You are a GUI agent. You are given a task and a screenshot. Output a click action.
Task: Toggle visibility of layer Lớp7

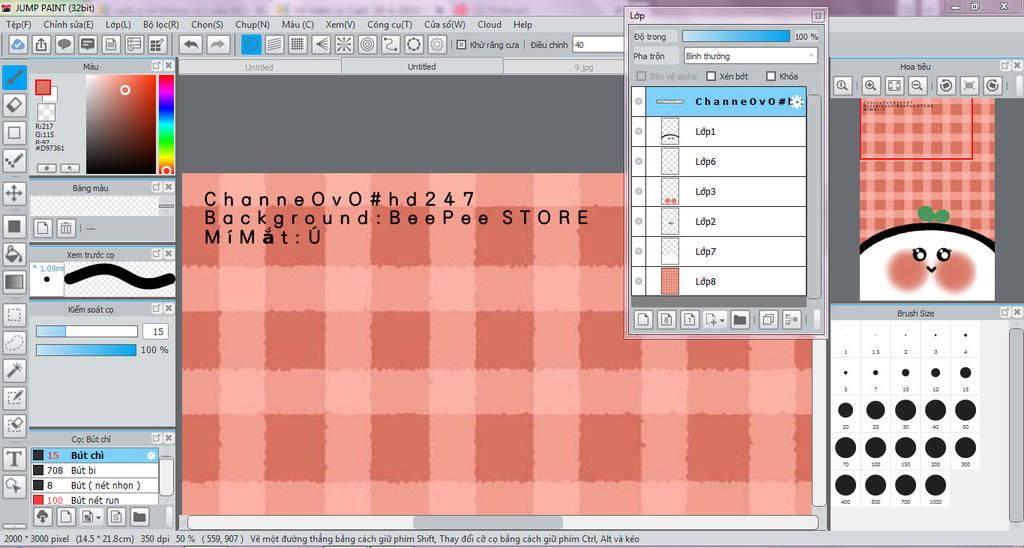pos(639,251)
